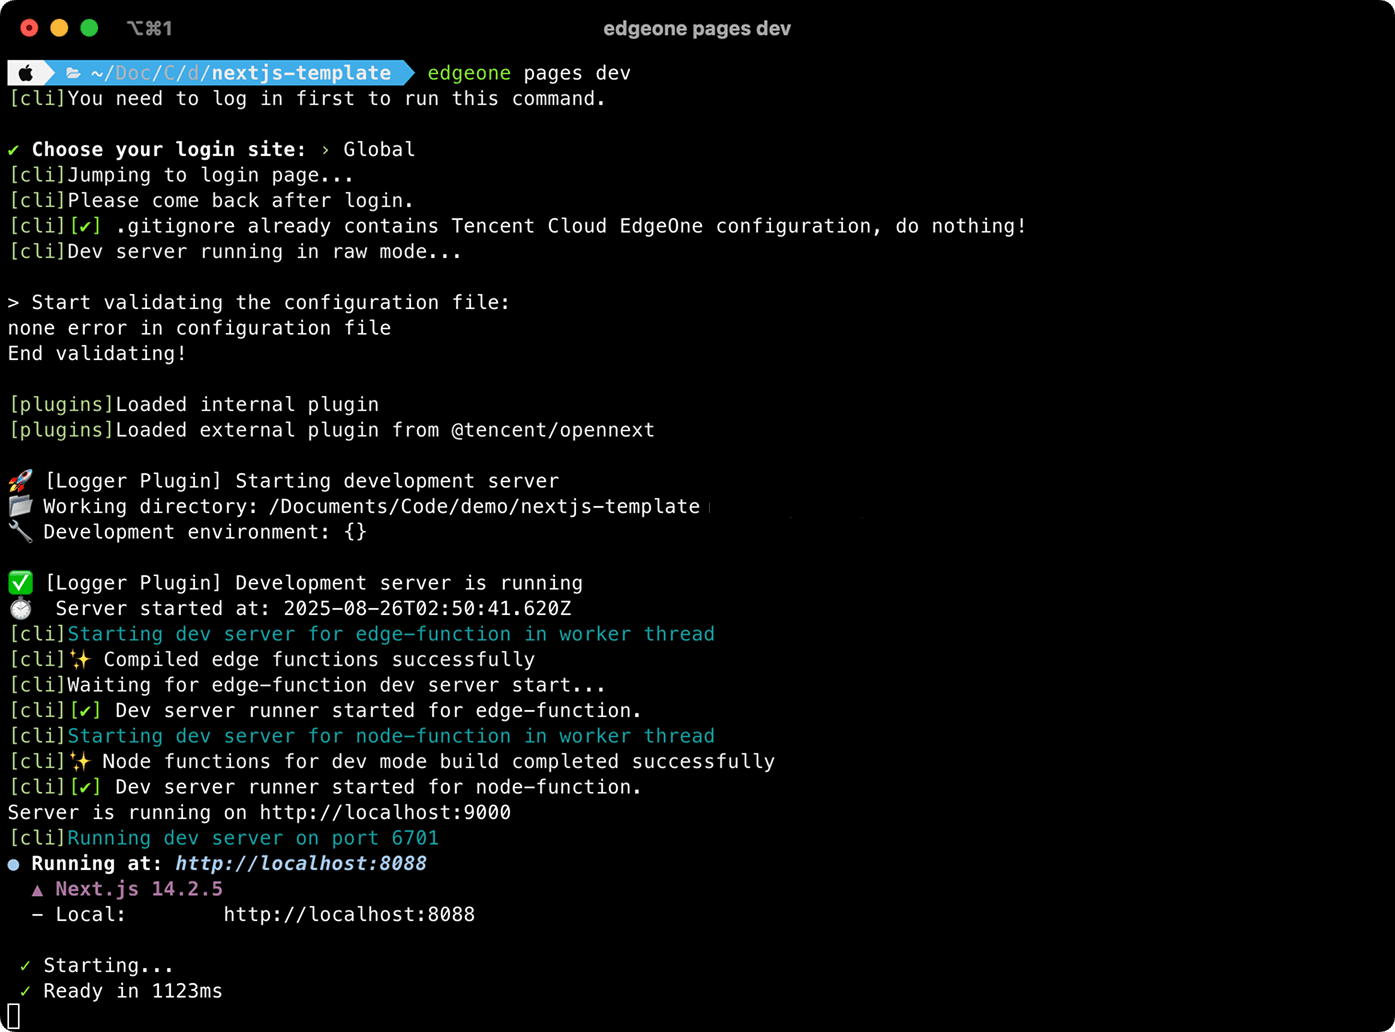The image size is (1395, 1032).
Task: Click sparkles icon before Compiled edge functions
Action: (80, 660)
